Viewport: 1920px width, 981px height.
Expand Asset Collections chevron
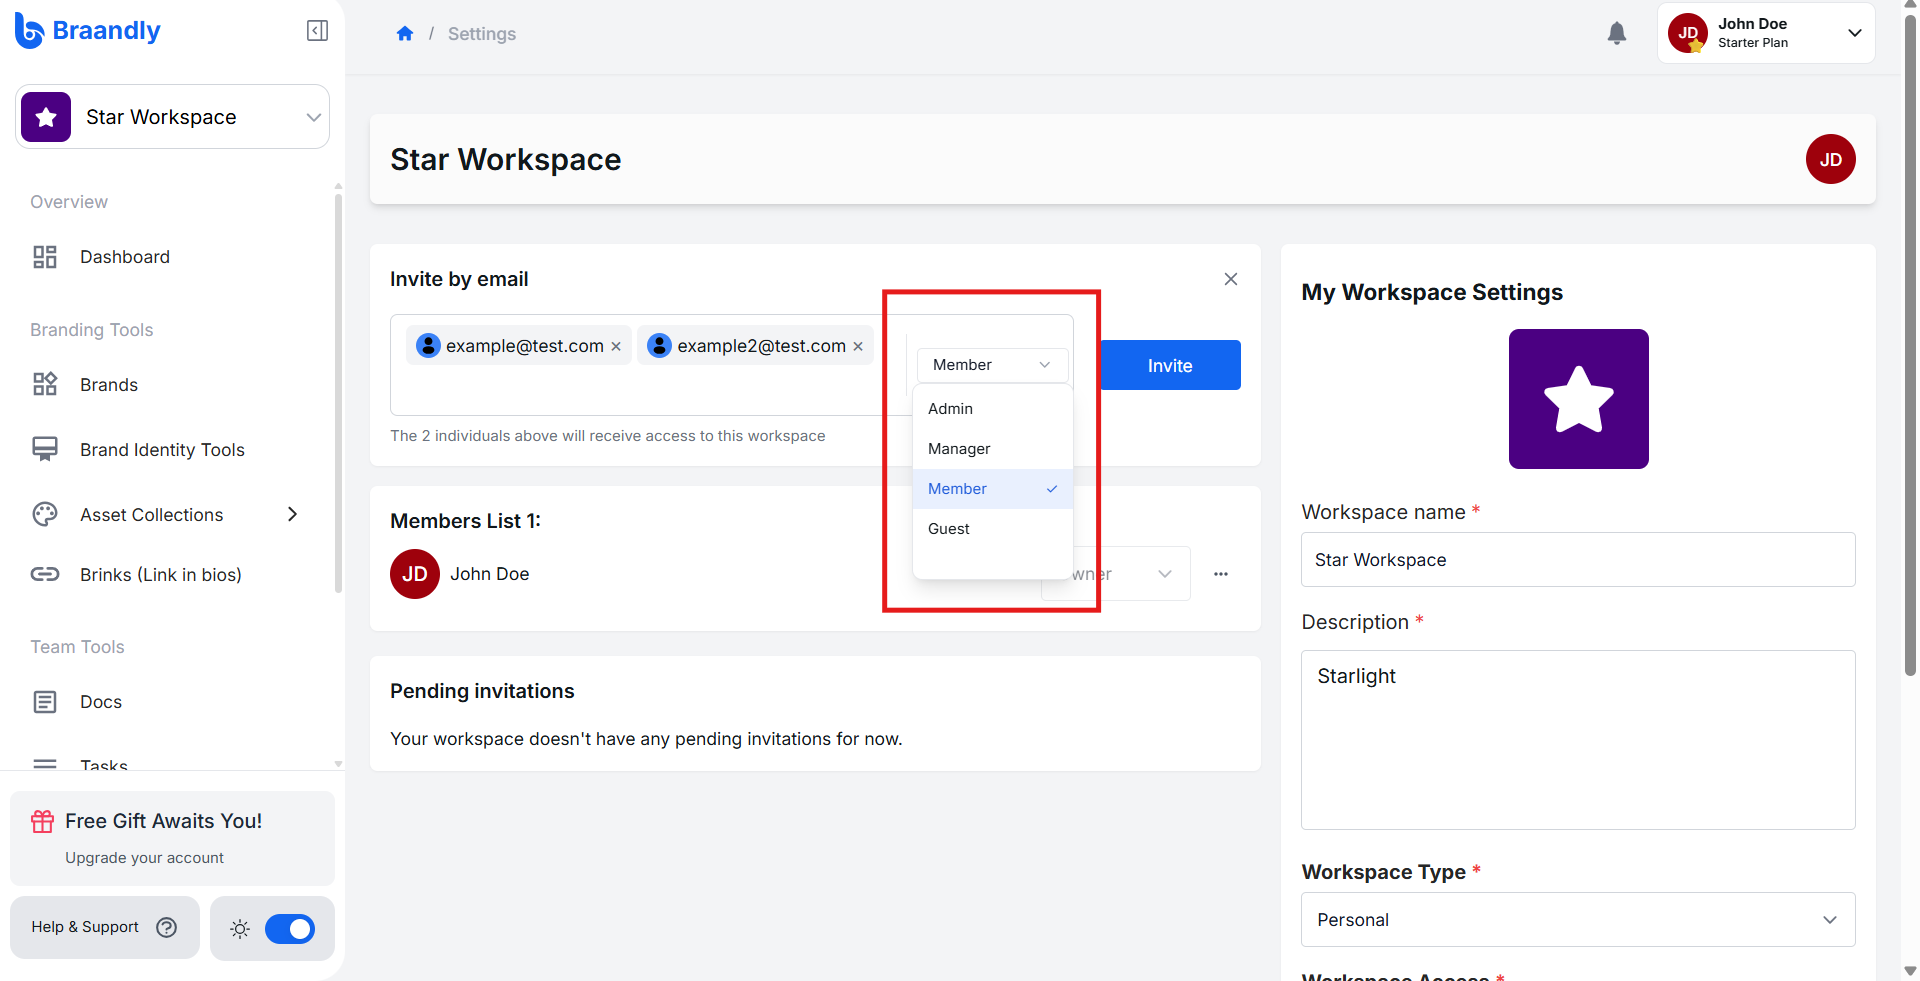(x=292, y=514)
